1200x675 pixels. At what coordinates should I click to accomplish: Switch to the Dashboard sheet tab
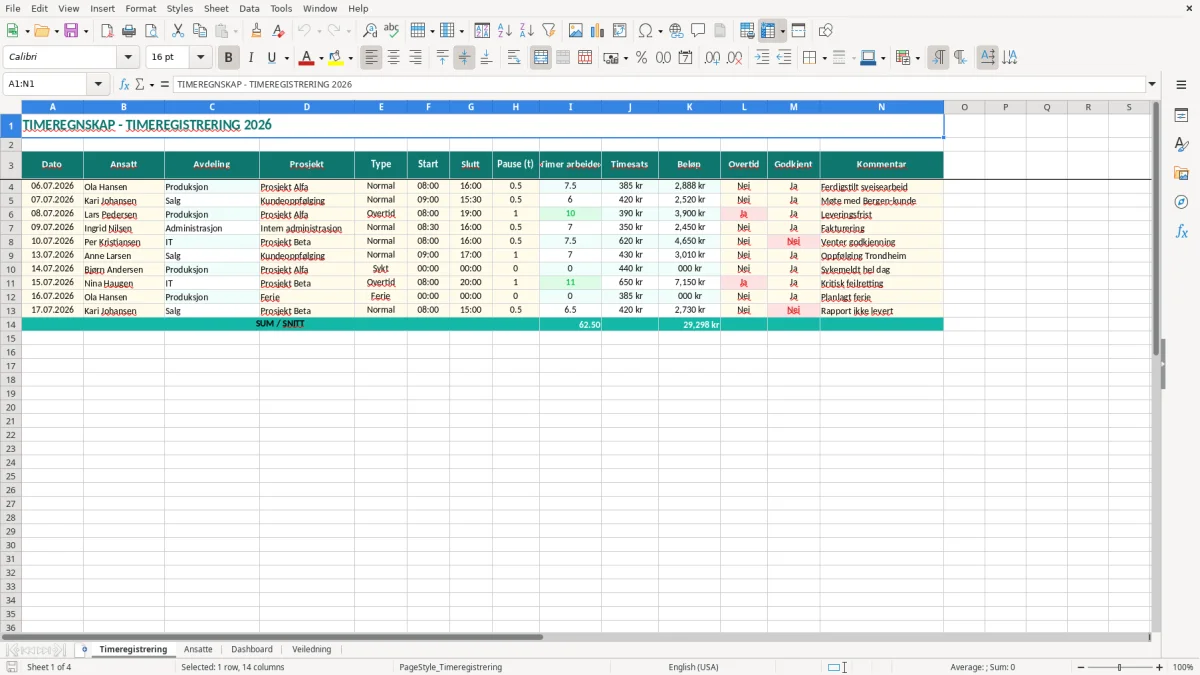point(252,649)
